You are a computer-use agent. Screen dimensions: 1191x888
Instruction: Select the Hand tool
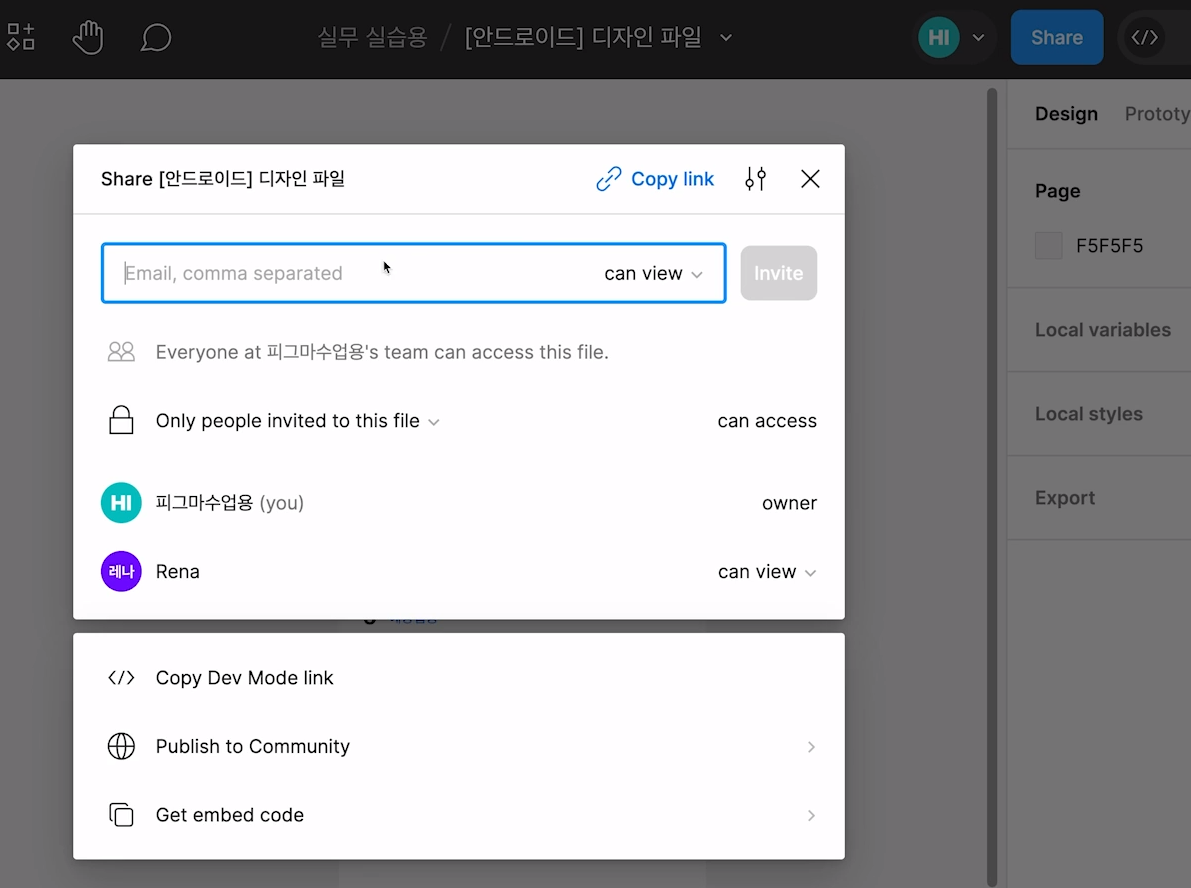[88, 37]
